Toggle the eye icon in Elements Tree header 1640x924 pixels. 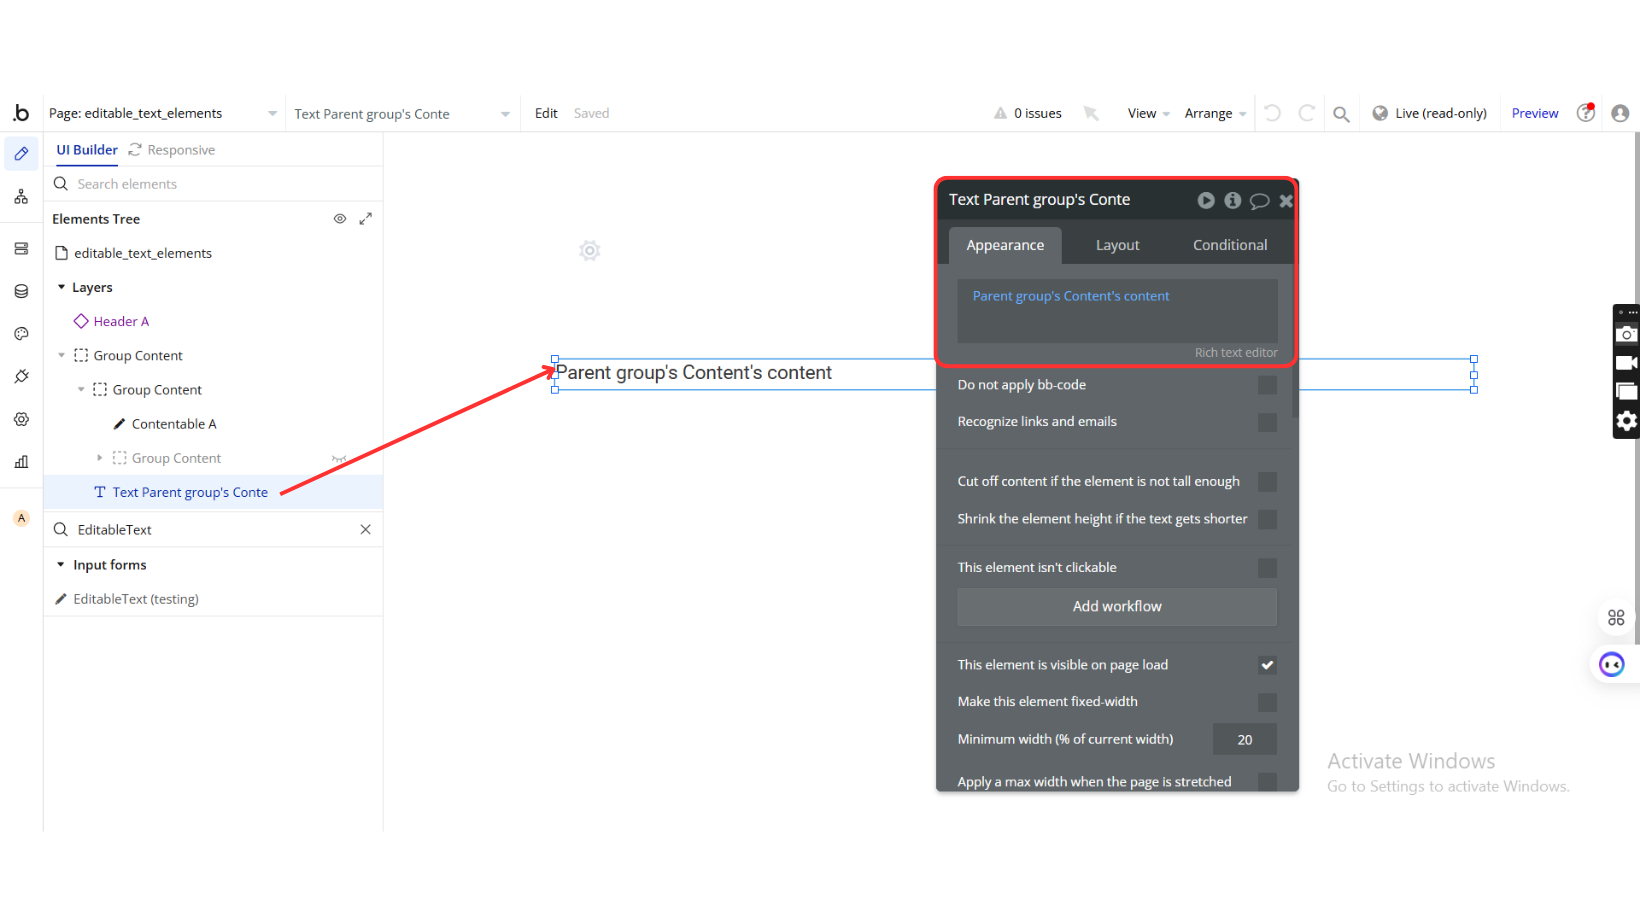[x=340, y=219]
